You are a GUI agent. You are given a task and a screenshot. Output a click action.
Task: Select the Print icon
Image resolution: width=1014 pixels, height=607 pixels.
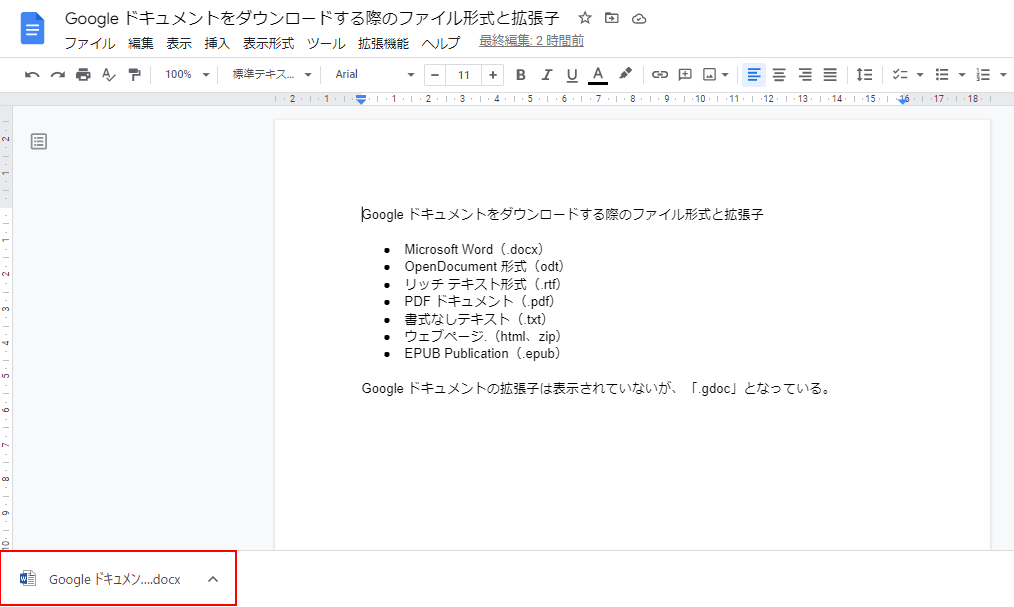[x=84, y=74]
